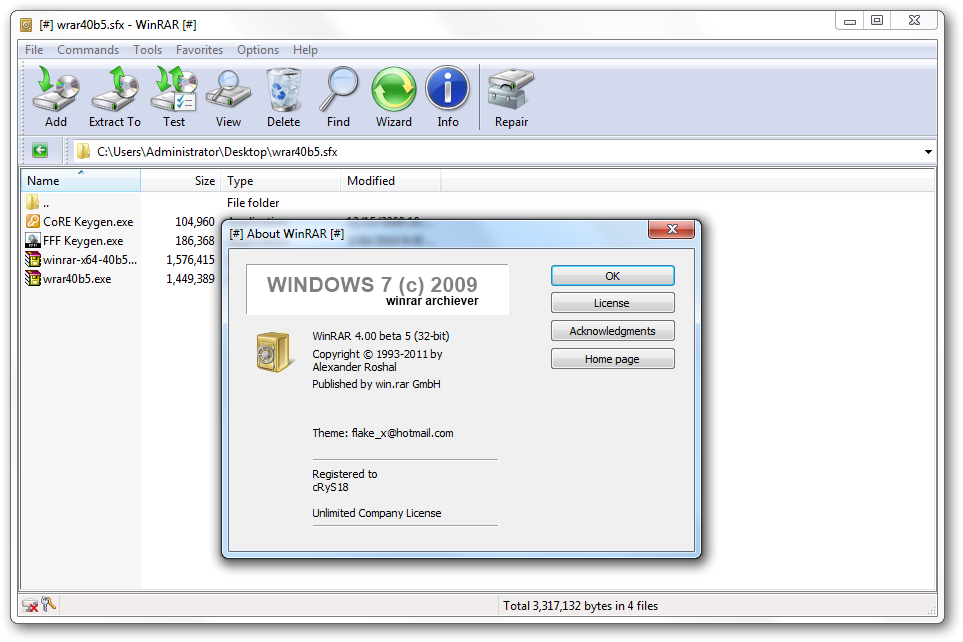Viewport: 963px width, 642px height.
Task: Click the Acknowledgments button
Action: [612, 331]
